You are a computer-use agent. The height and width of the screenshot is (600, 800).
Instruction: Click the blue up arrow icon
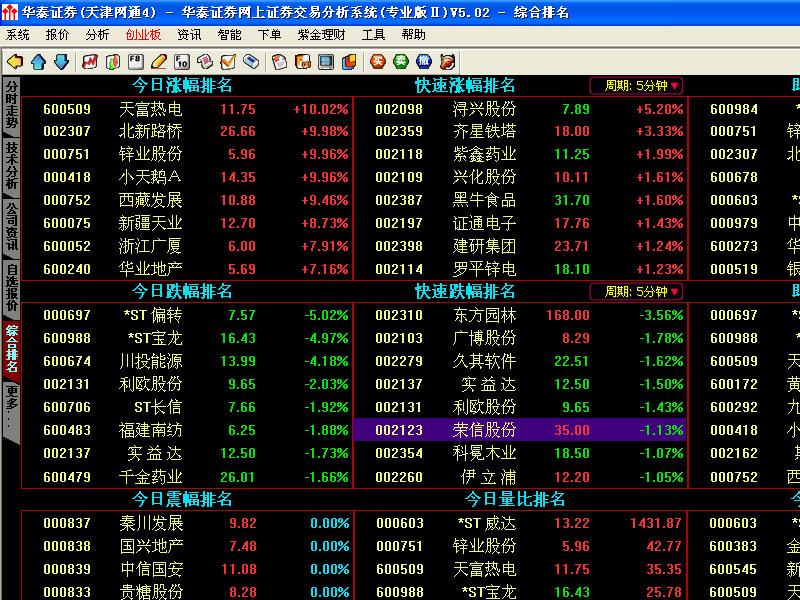38,62
